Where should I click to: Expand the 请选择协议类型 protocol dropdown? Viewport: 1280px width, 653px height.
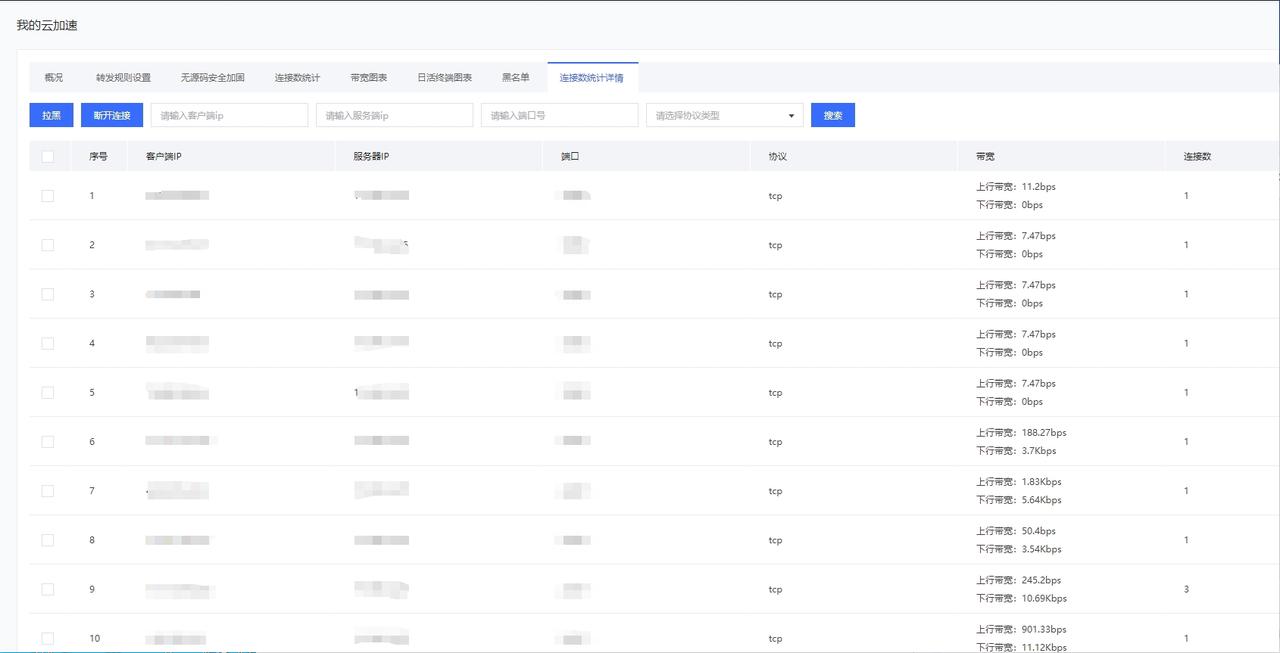coord(724,115)
